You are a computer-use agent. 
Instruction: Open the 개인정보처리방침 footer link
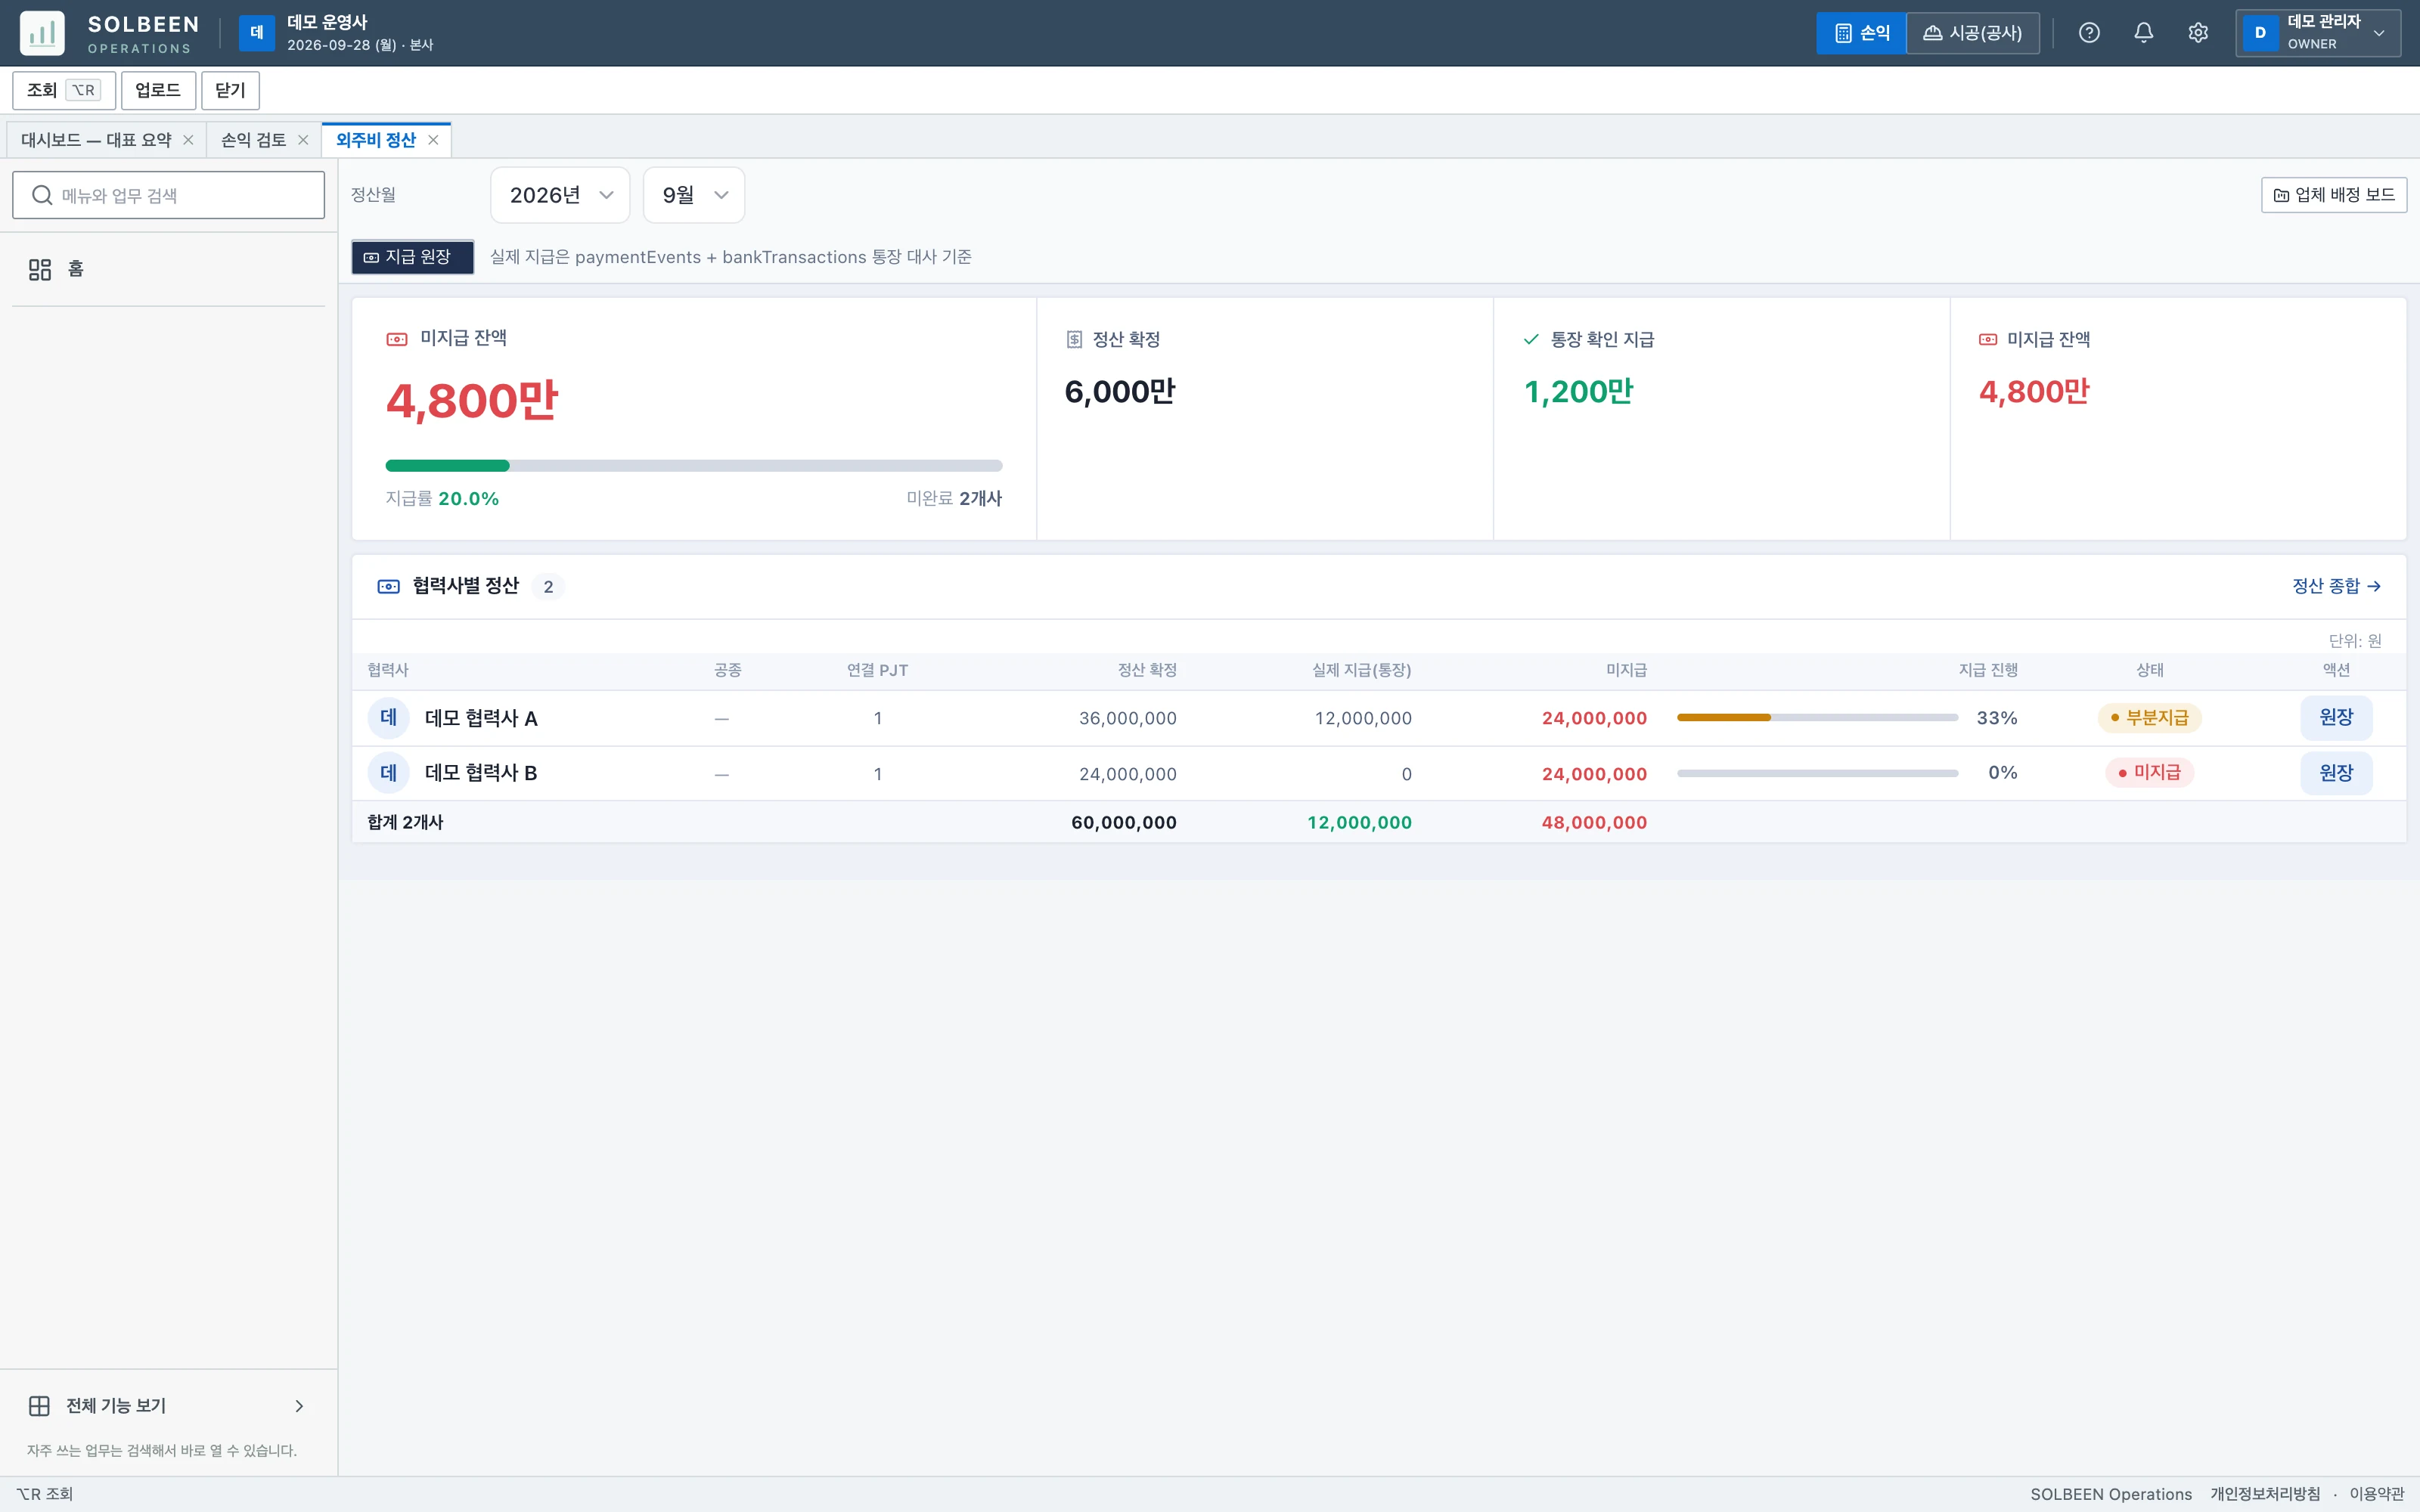2265,1494
